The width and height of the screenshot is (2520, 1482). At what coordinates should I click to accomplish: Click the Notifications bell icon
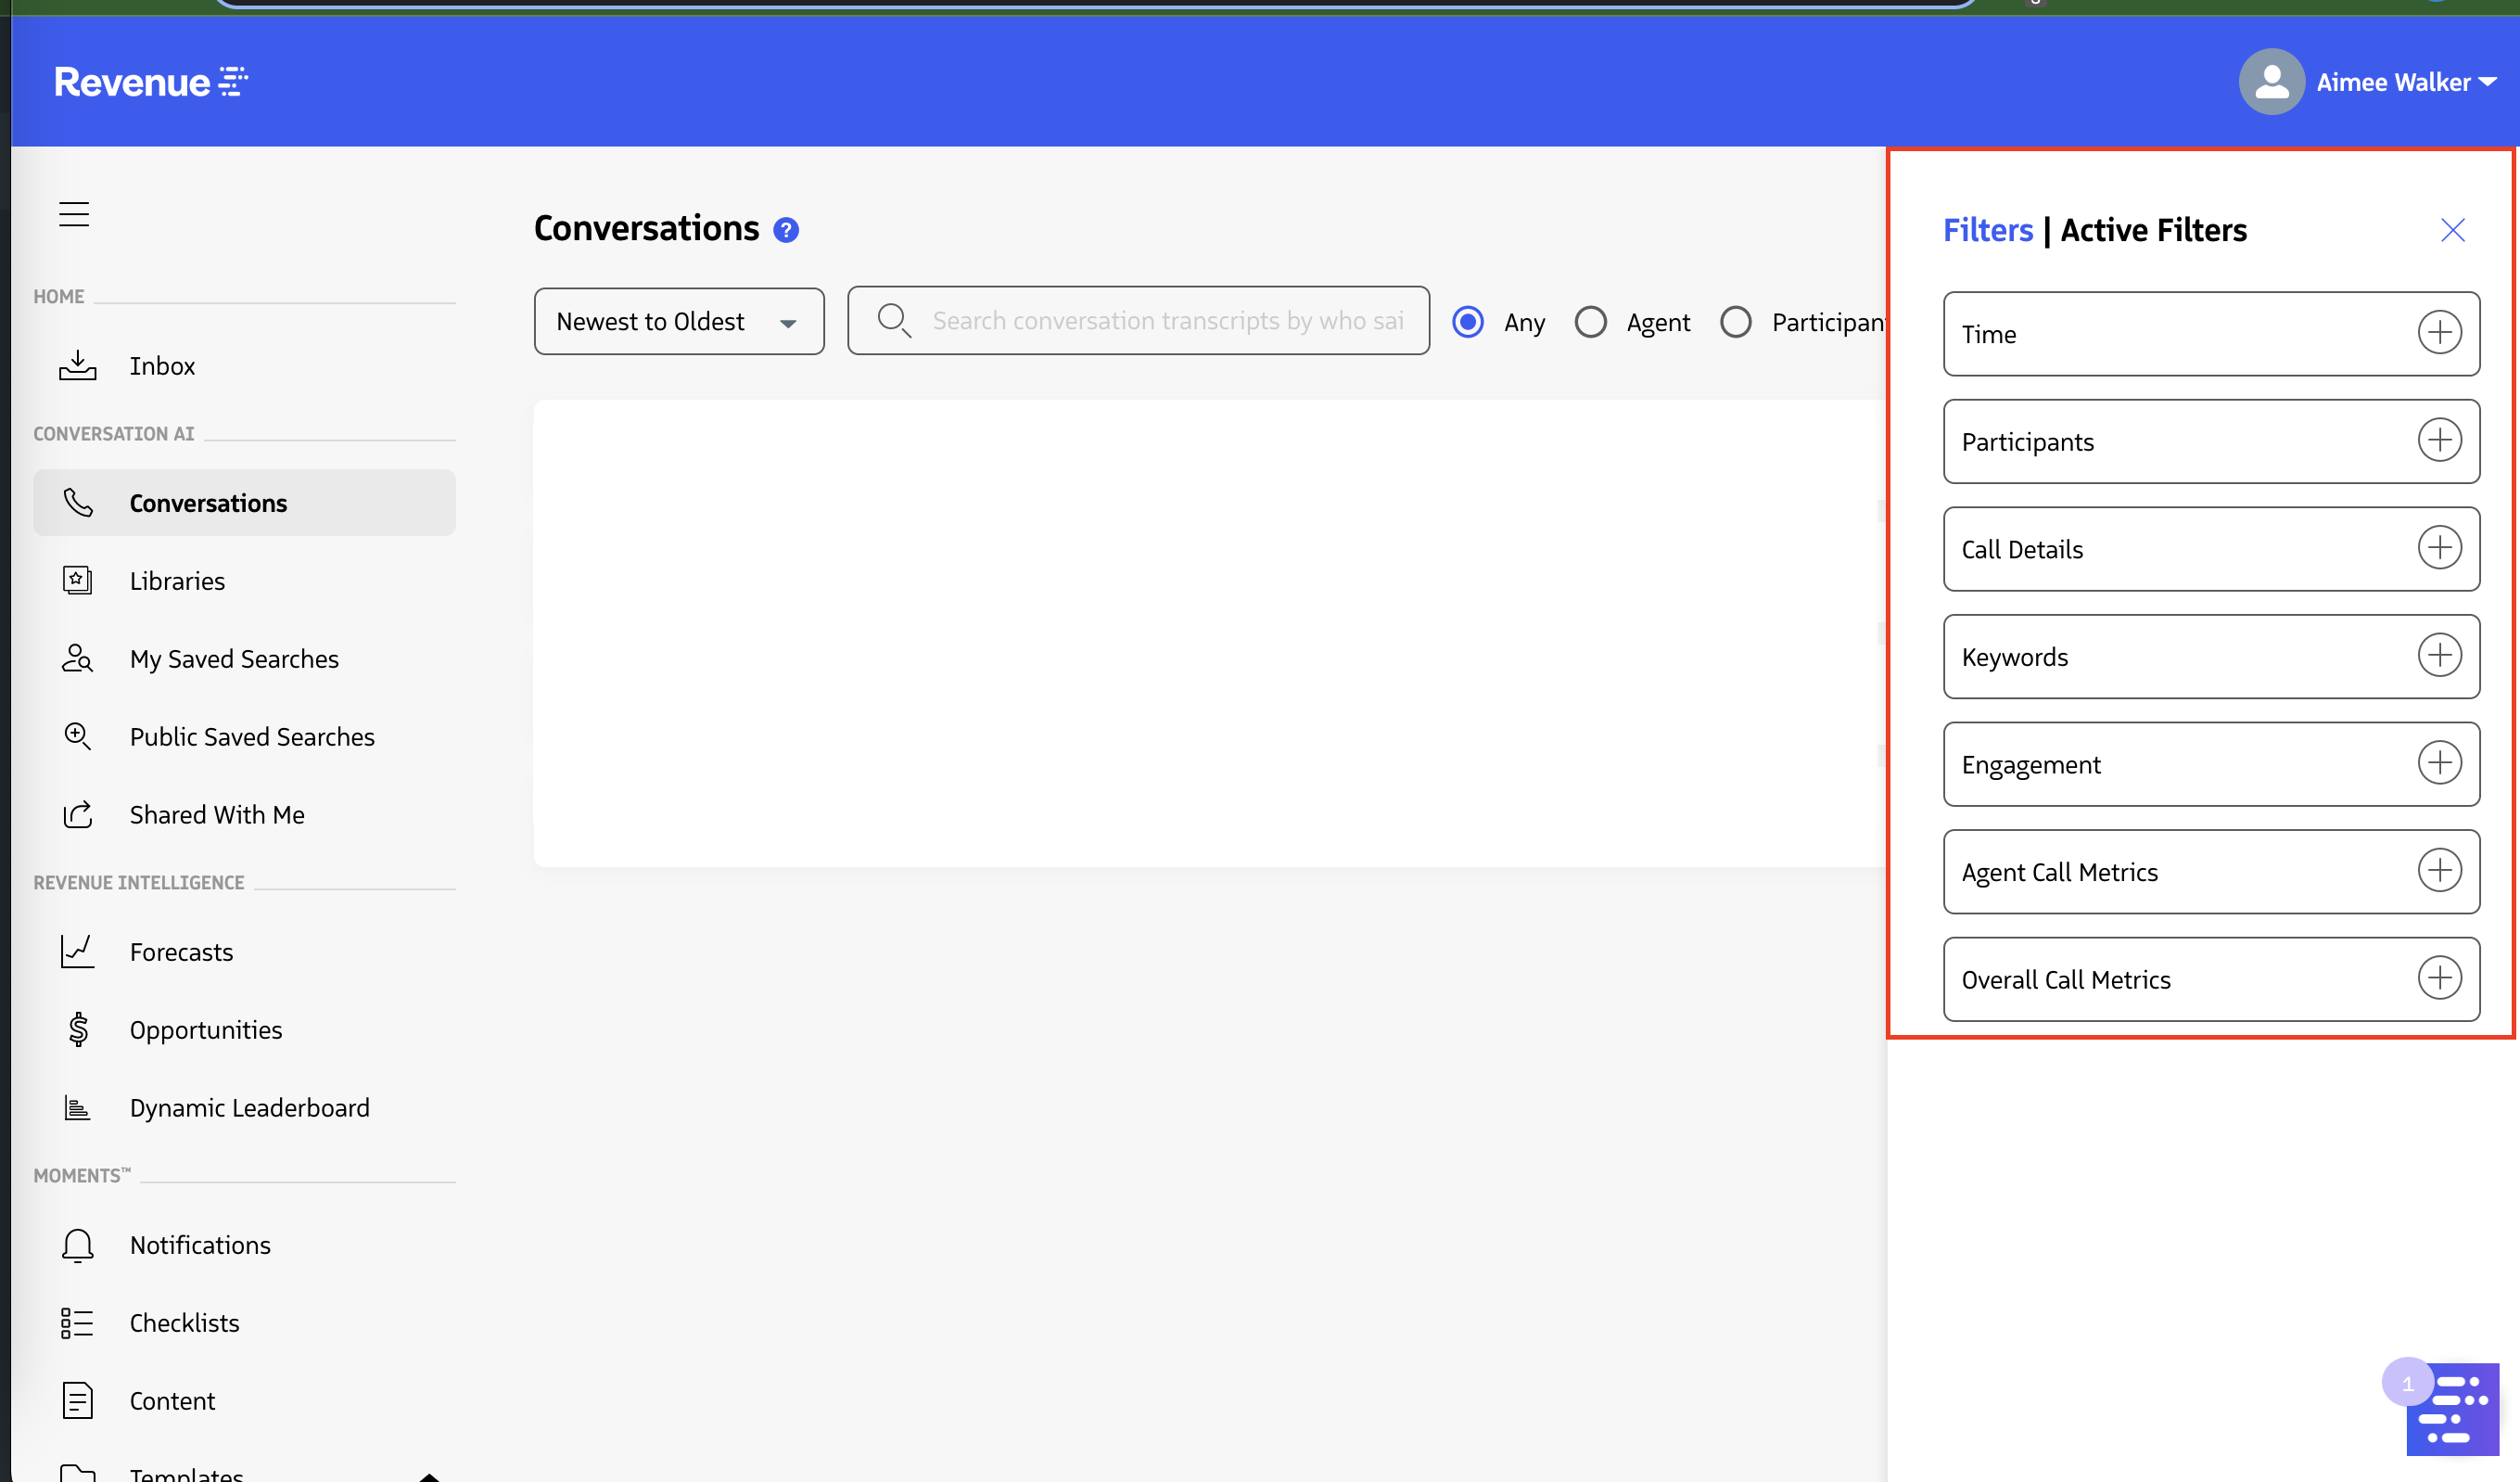pos(77,1245)
